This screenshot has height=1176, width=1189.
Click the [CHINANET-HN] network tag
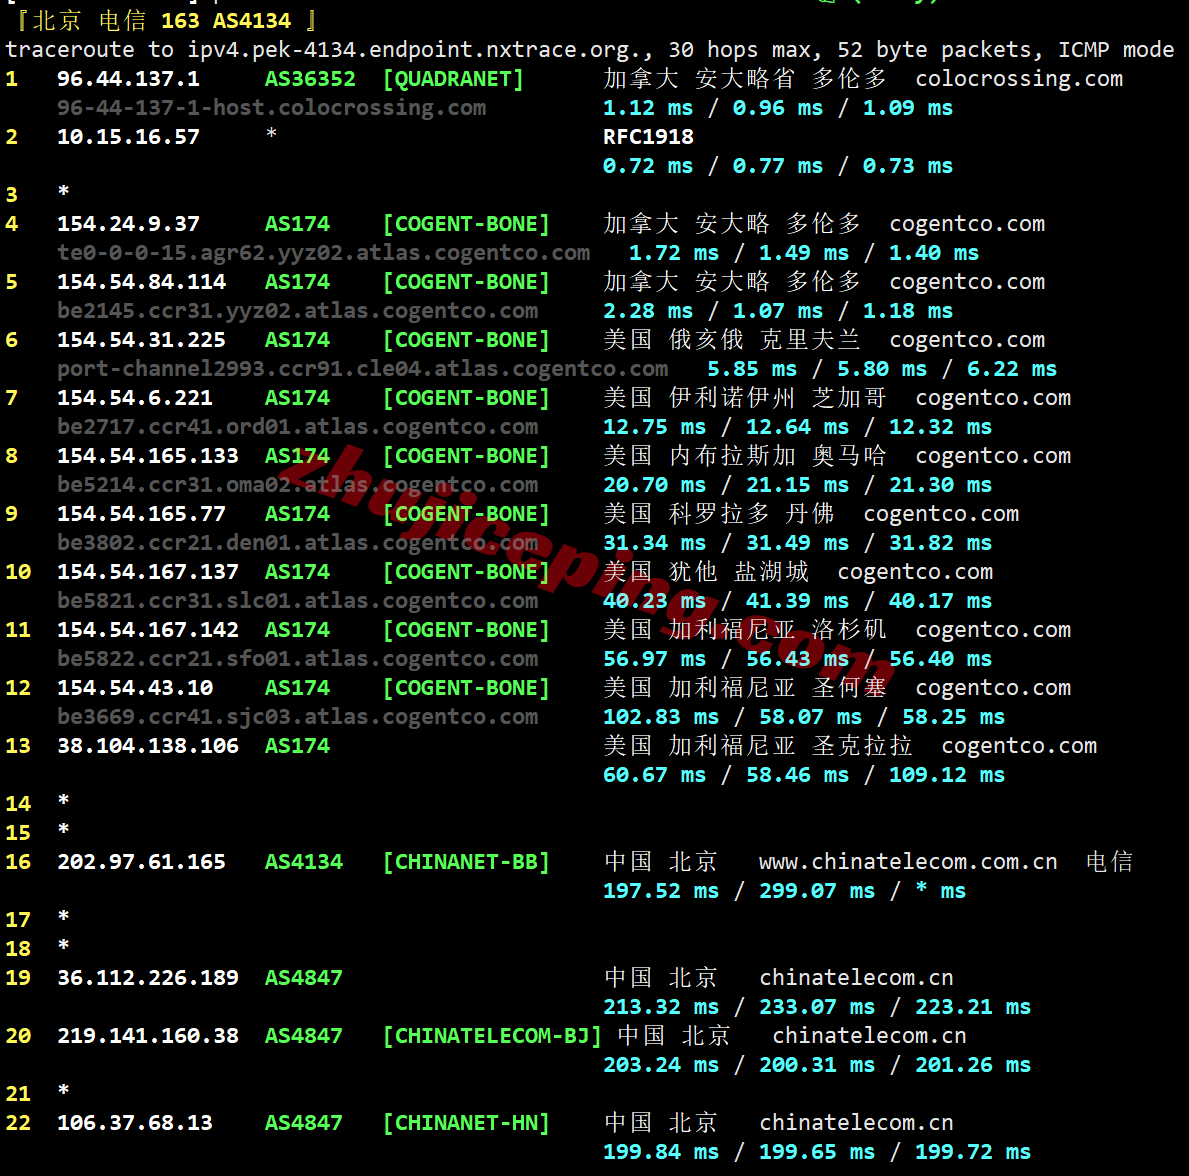466,1123
